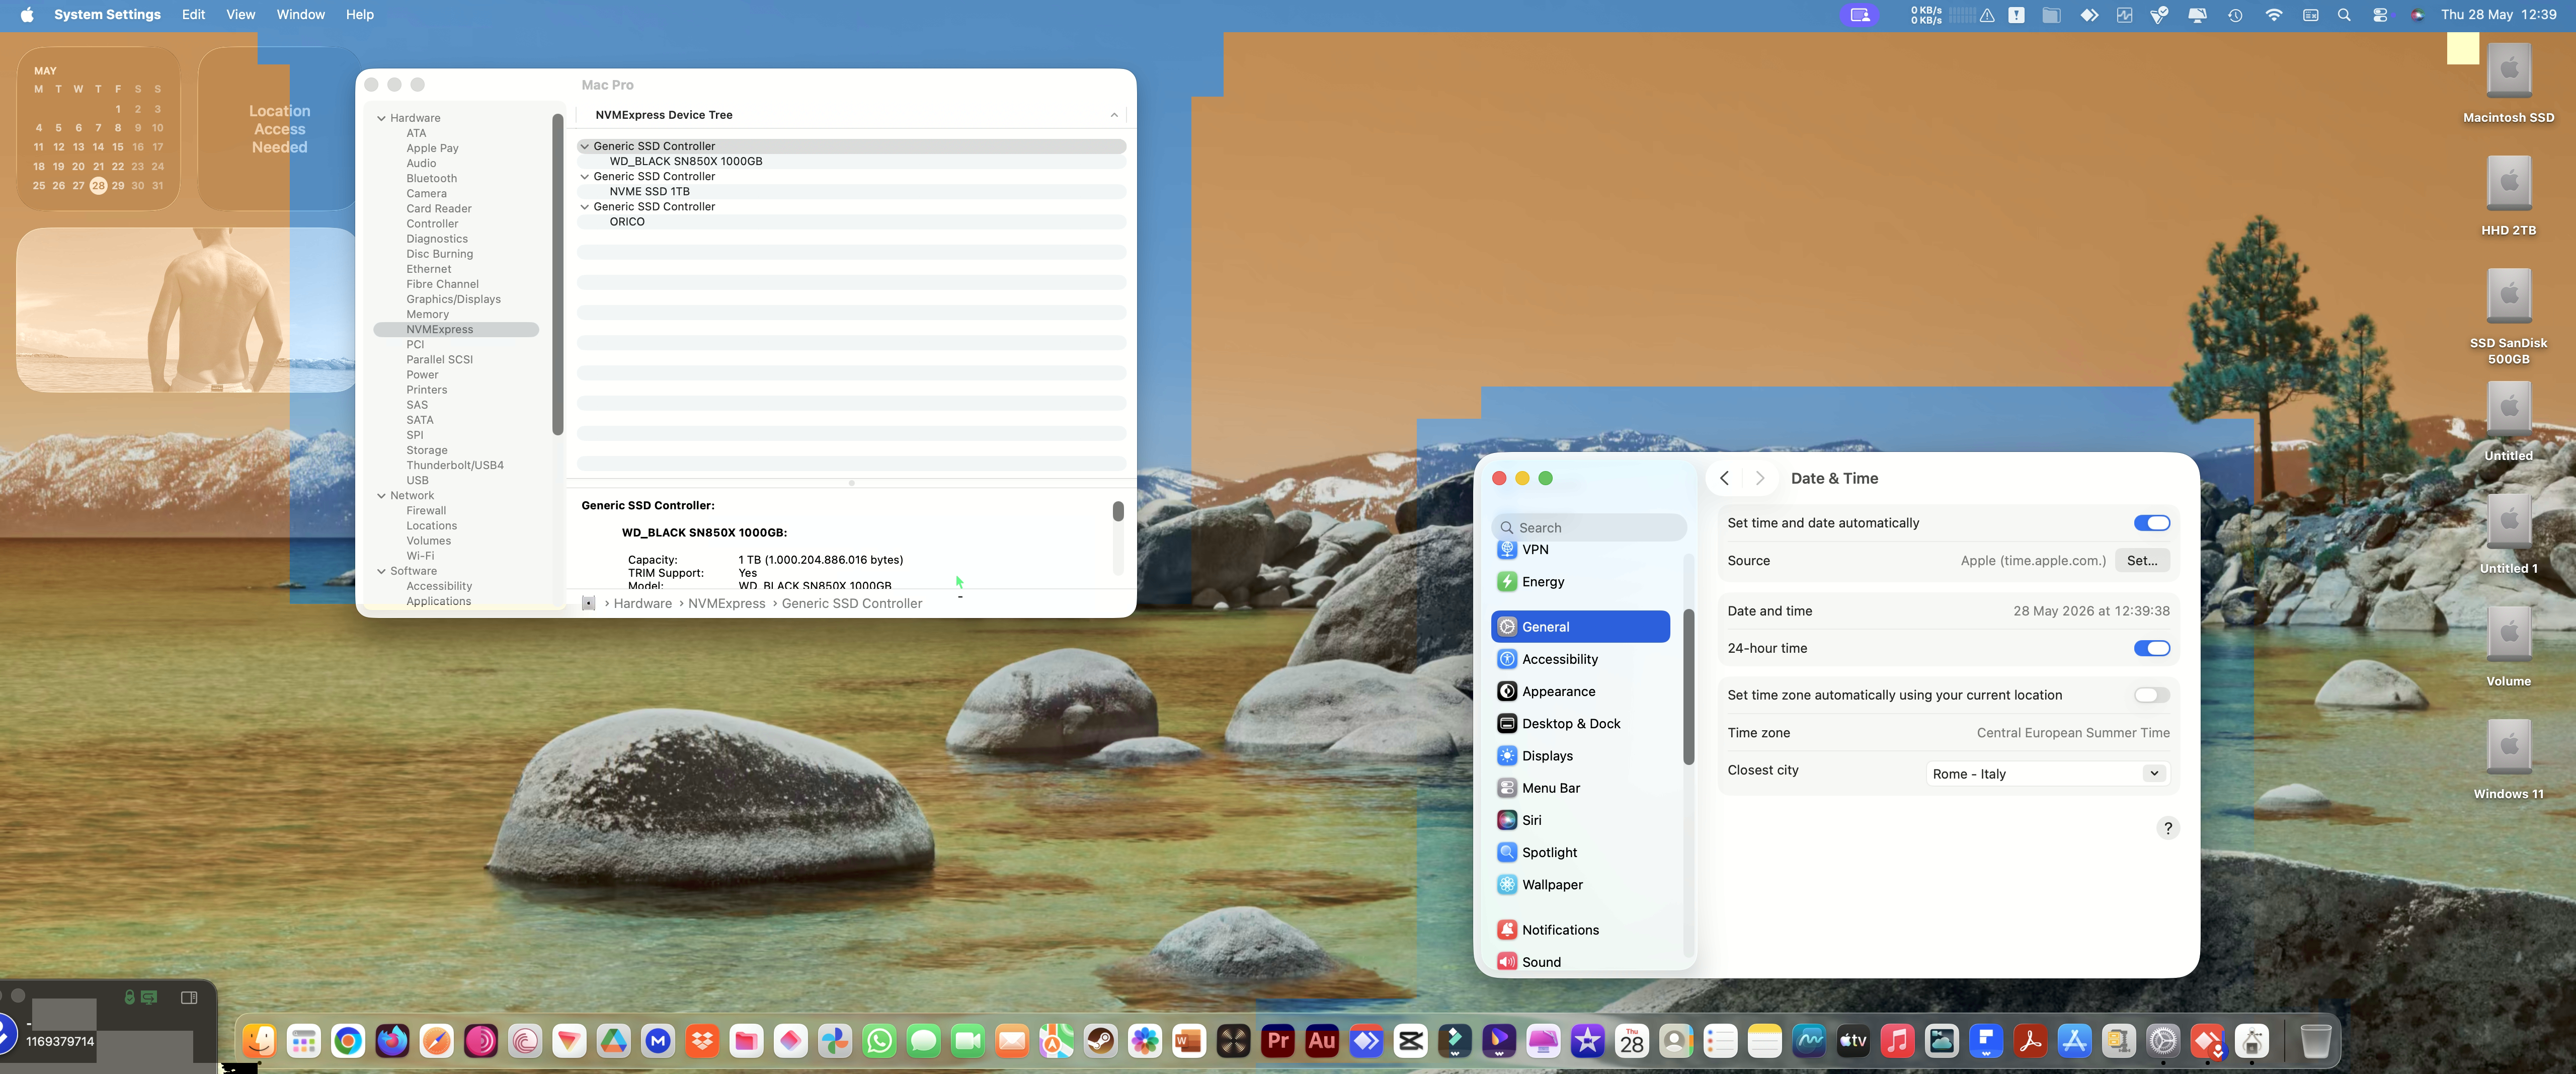Open Control Centre from menu bar

[2380, 15]
